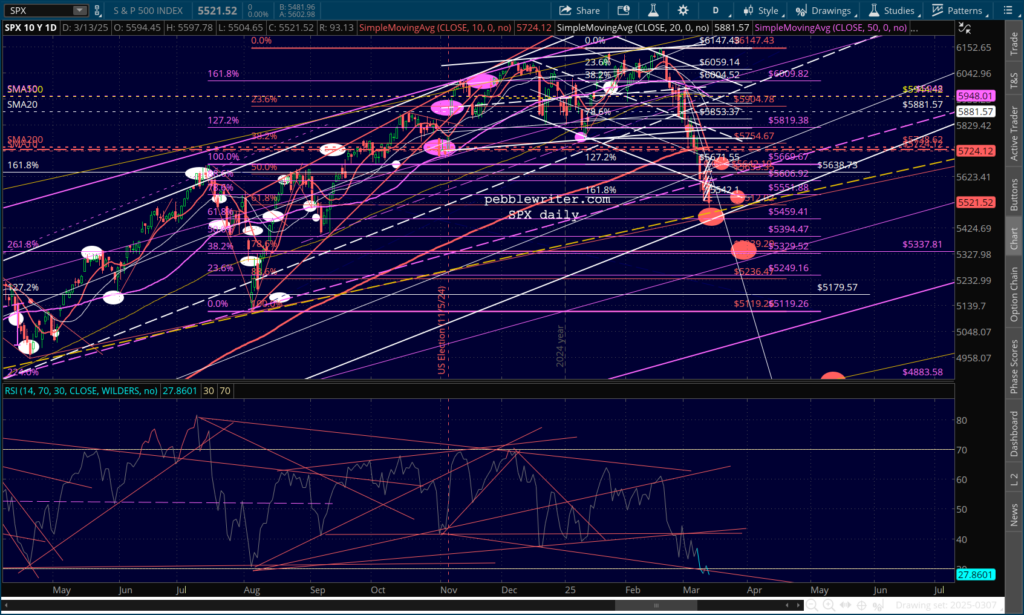Open the Patterns menu
Screen dimensions: 1024x615
[958, 10]
